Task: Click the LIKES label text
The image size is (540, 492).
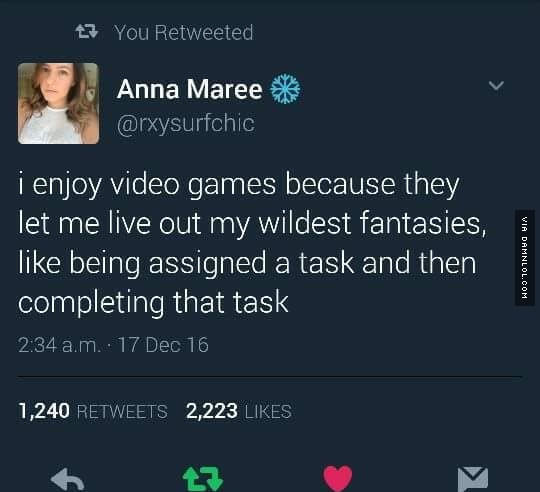Action: (268, 412)
